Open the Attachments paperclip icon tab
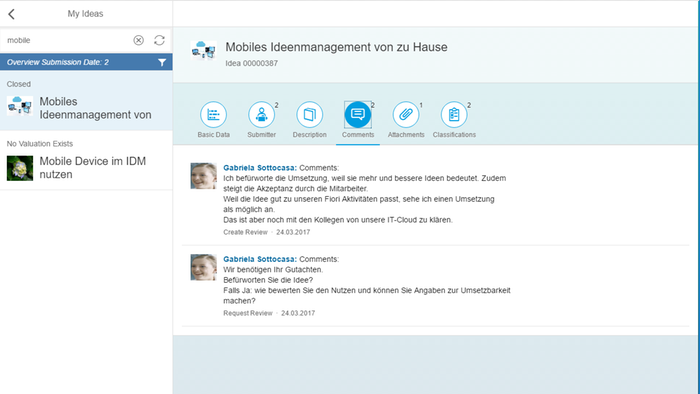Viewport: 700px width, 394px height. pyautogui.click(x=406, y=115)
